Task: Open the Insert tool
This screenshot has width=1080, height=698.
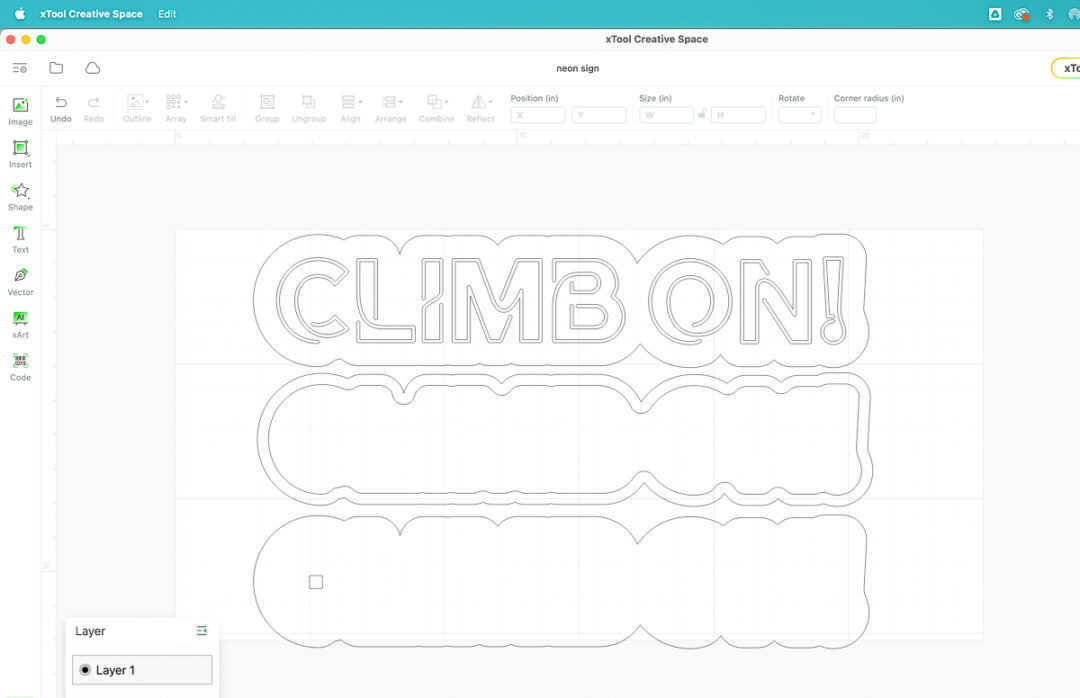Action: (20, 153)
